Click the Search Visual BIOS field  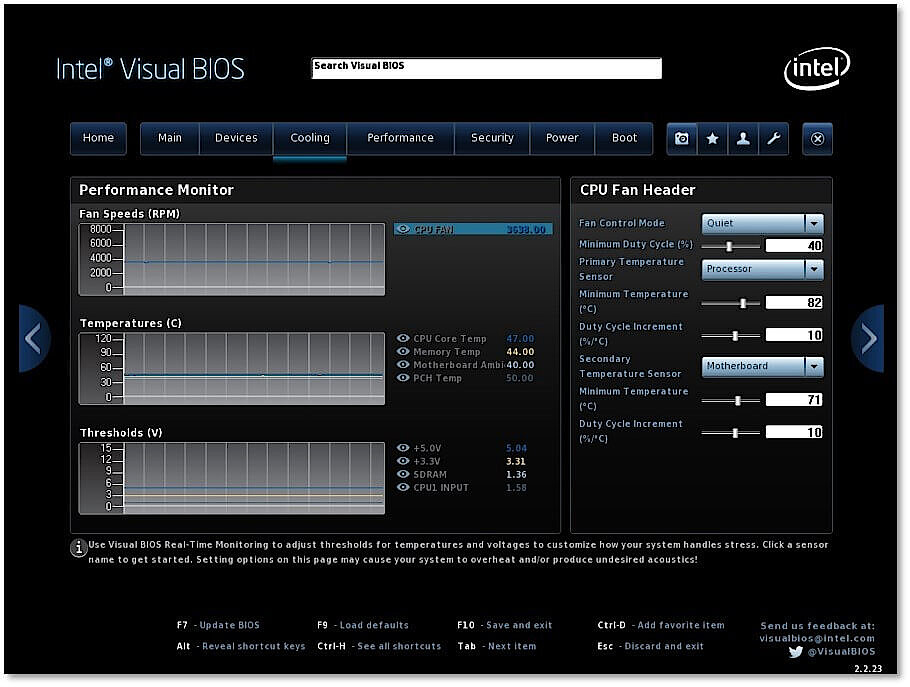[486, 69]
